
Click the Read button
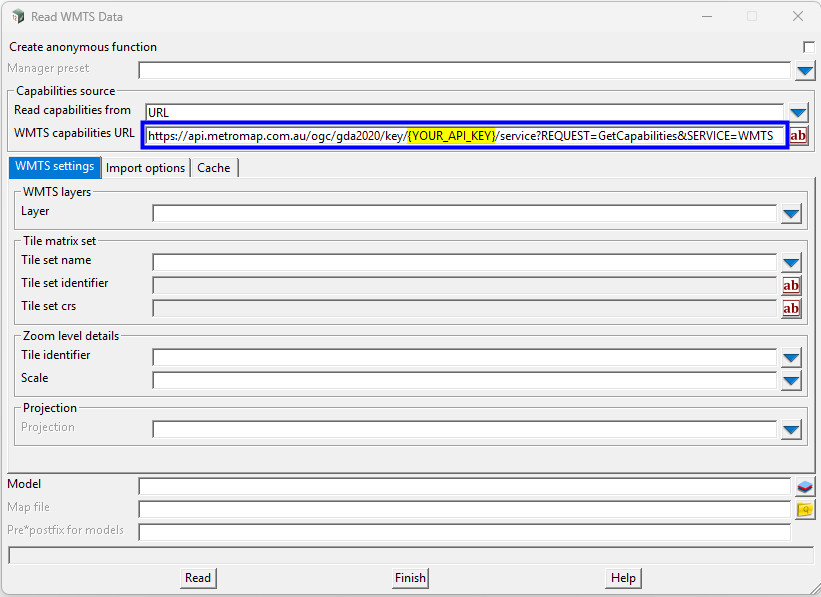pyautogui.click(x=197, y=578)
